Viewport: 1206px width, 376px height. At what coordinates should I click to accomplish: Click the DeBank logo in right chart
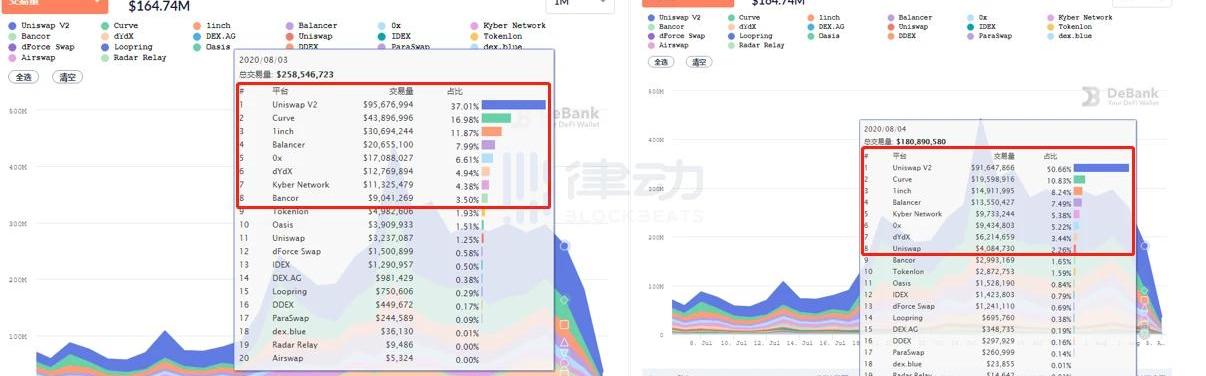(x=1119, y=96)
